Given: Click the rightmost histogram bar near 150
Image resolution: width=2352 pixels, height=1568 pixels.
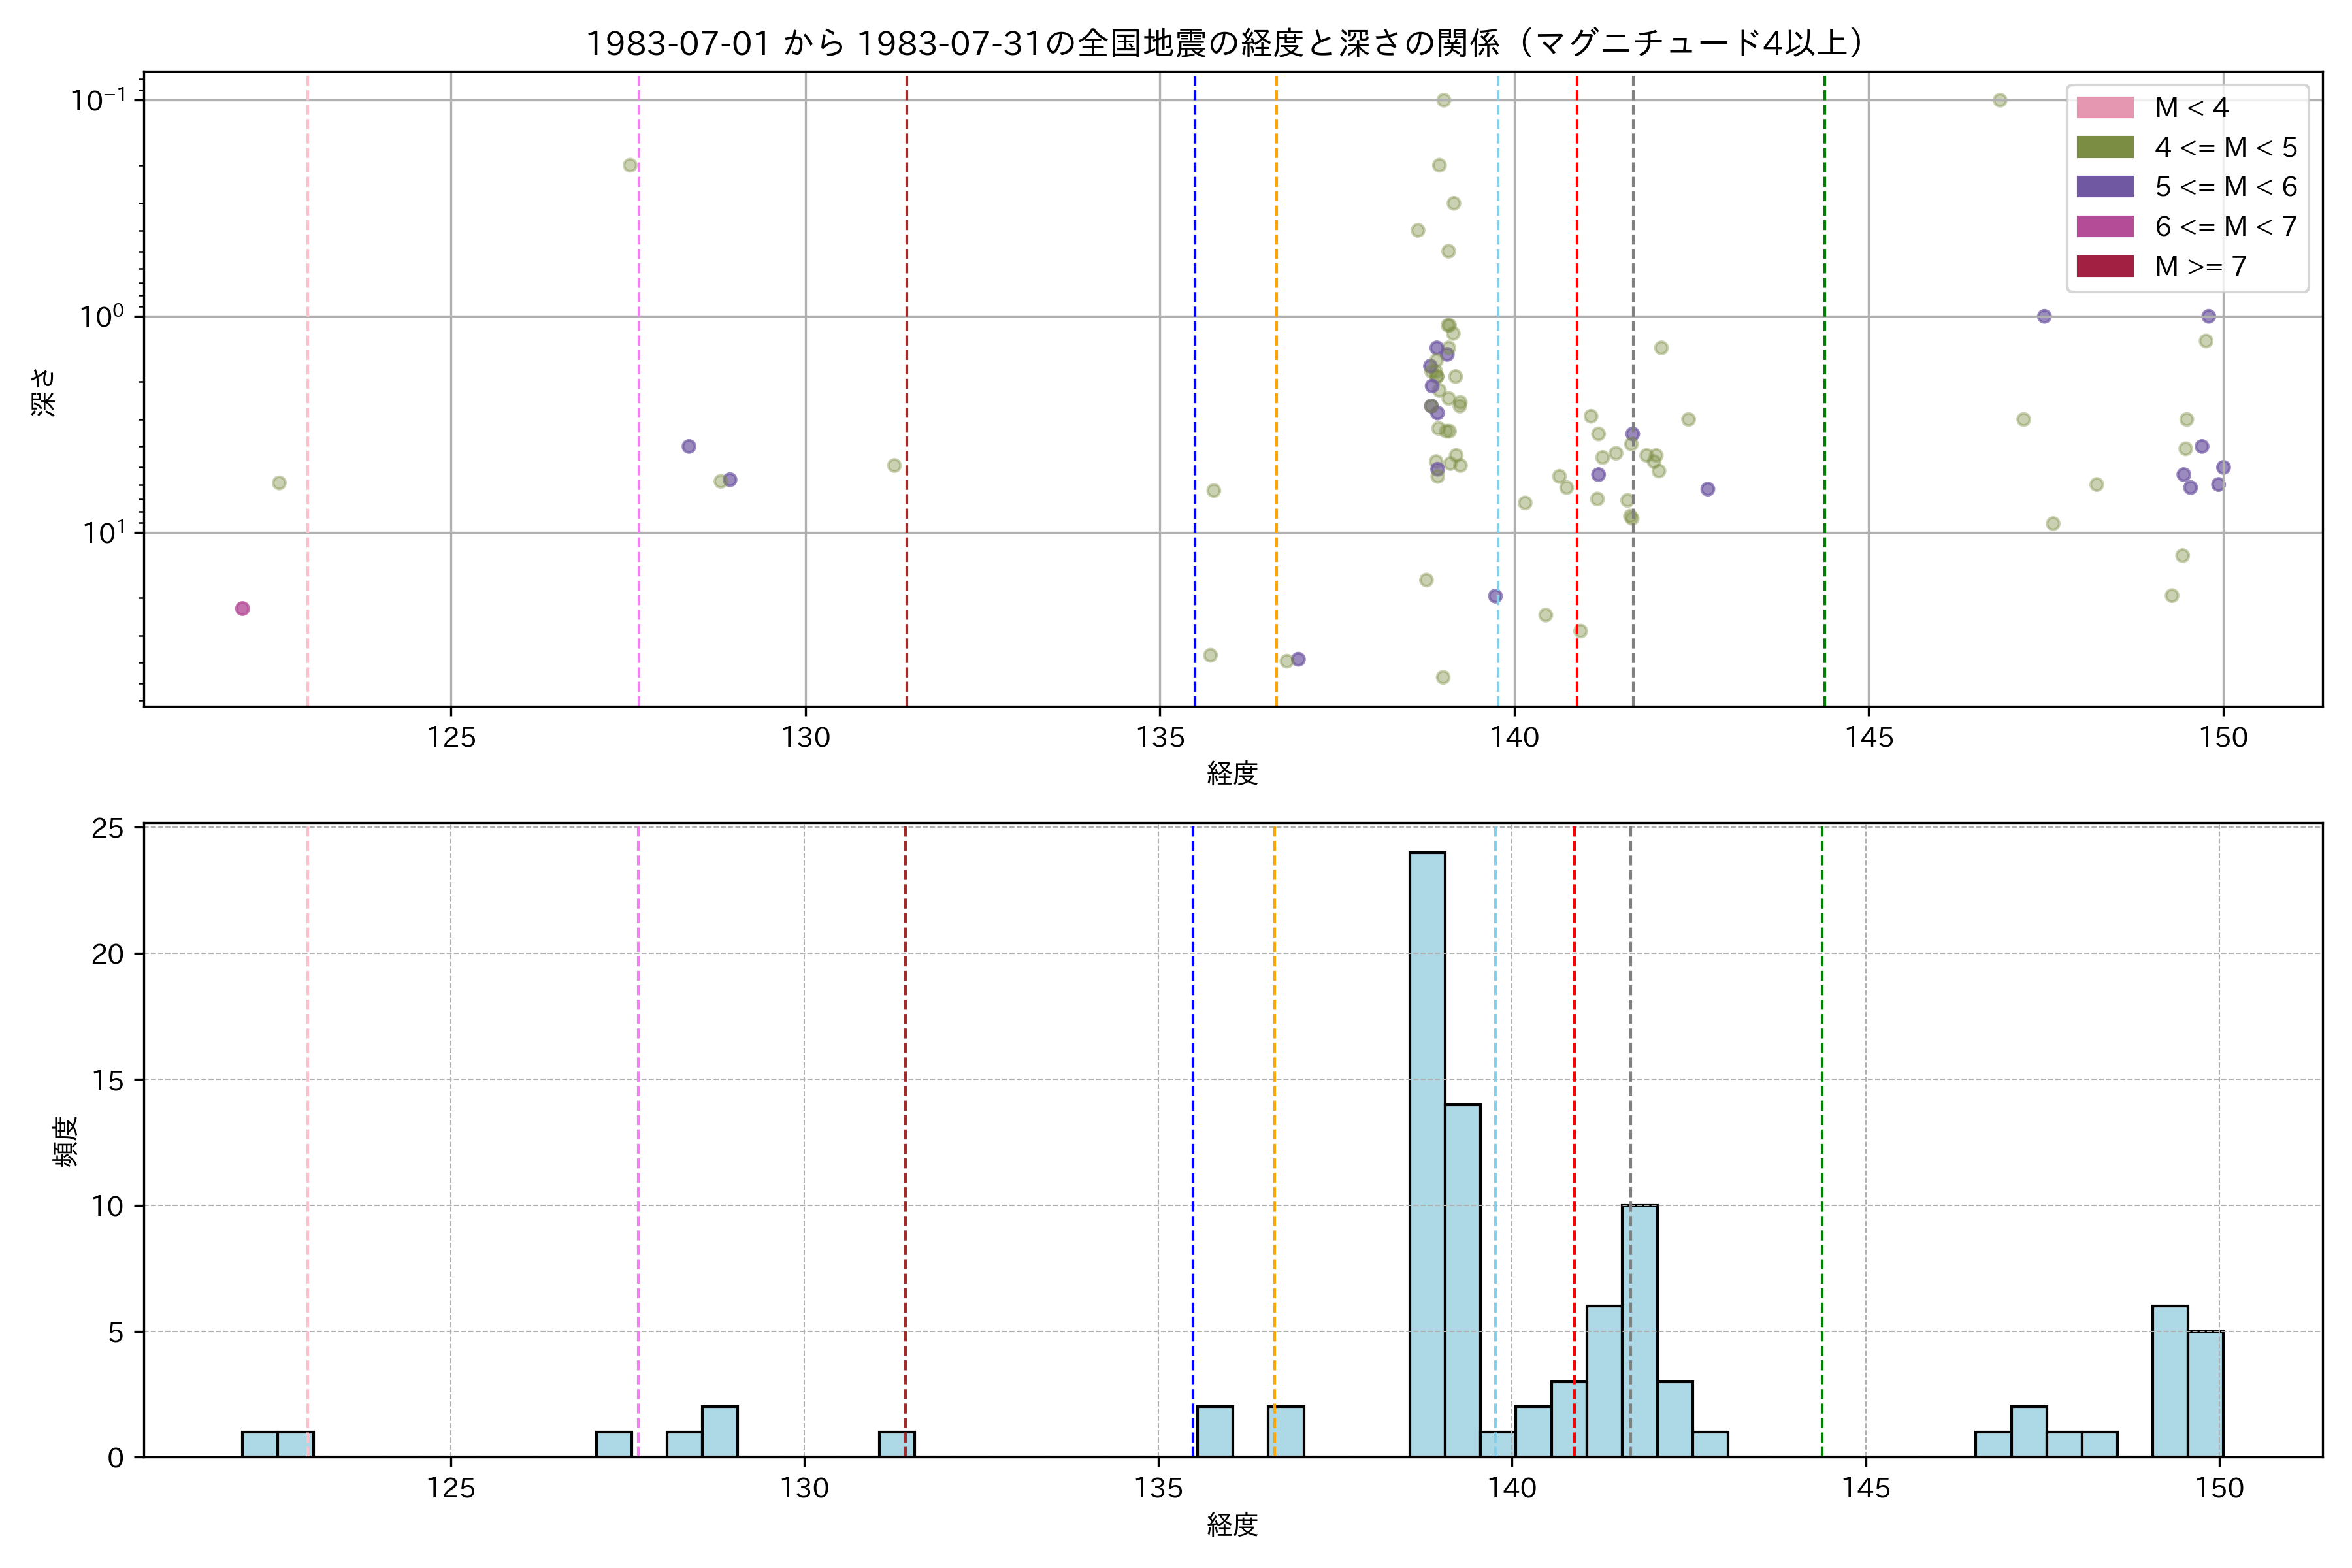Looking at the screenshot, I should click(x=2204, y=1394).
